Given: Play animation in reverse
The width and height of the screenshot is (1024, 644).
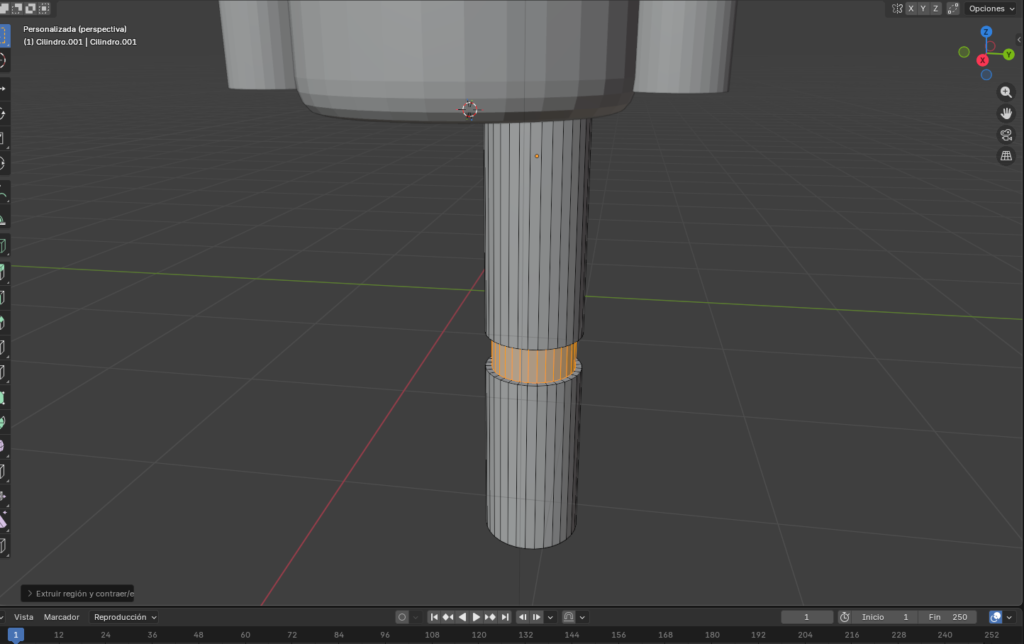Looking at the screenshot, I should click(462, 617).
